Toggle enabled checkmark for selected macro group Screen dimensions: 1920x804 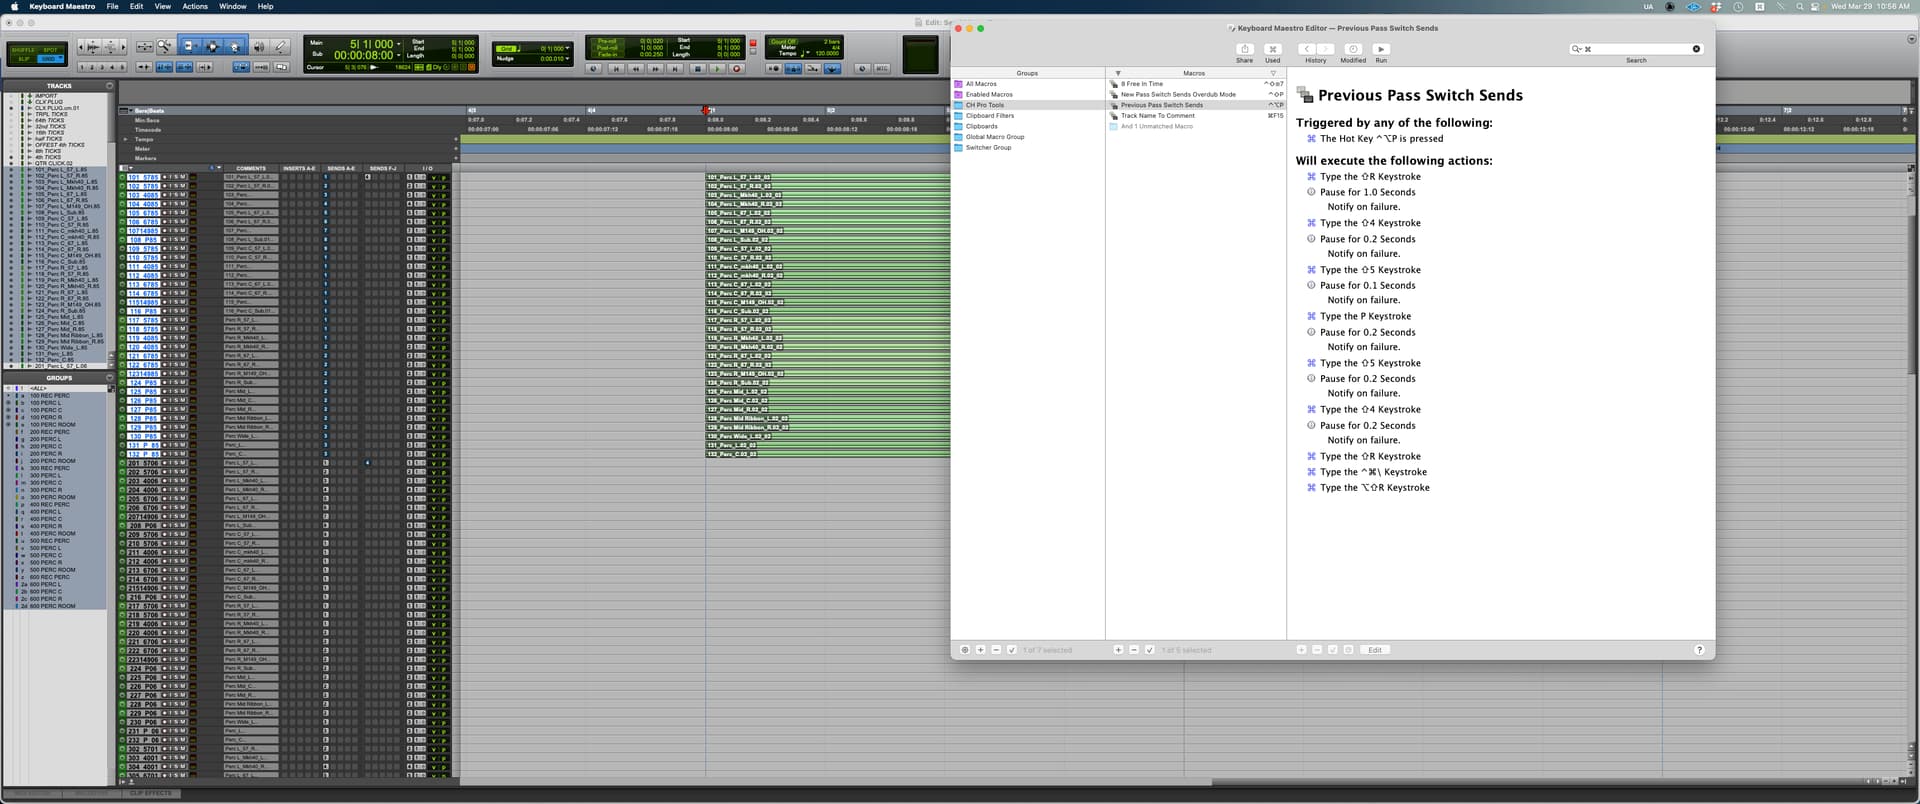click(x=1012, y=650)
